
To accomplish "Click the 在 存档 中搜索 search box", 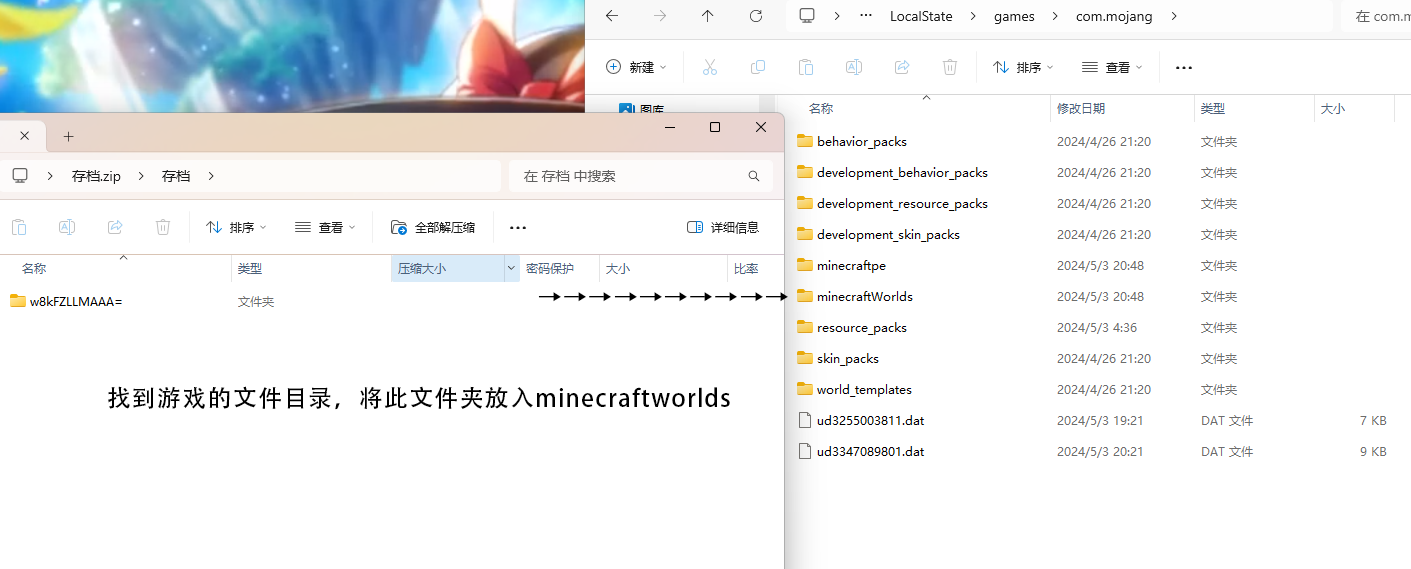I will point(641,176).
